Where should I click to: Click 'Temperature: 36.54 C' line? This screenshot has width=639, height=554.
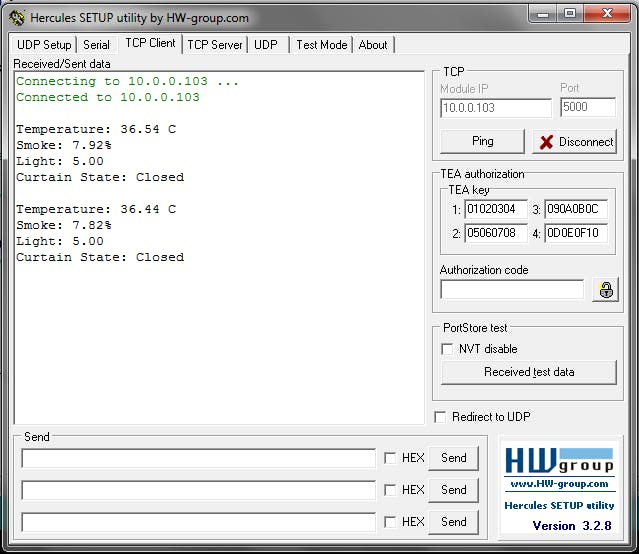coord(96,129)
